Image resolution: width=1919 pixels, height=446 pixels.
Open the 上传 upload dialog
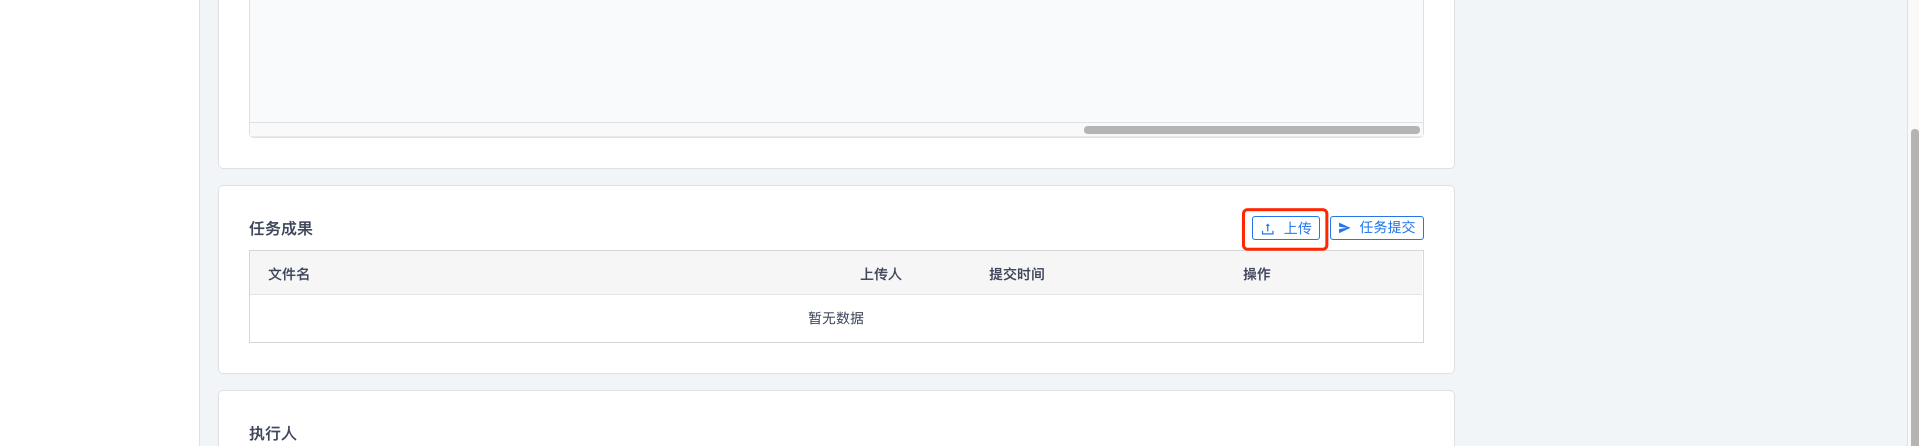pos(1286,228)
